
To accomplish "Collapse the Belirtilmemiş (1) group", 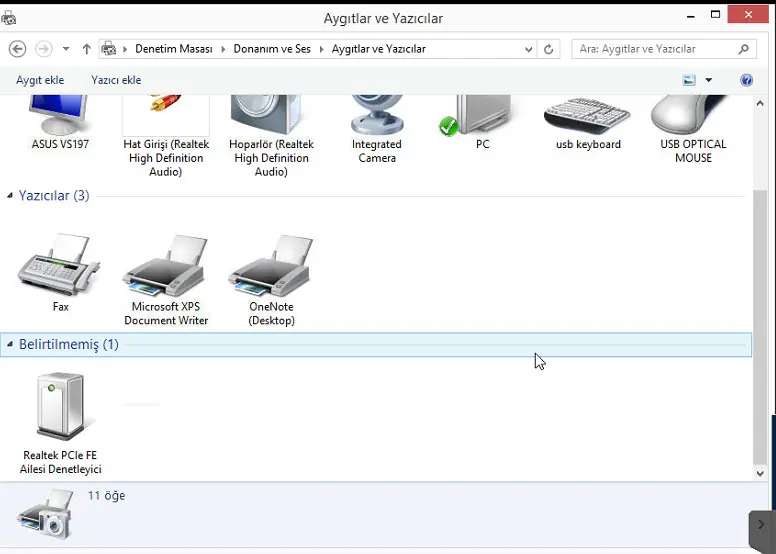I will pyautogui.click(x=10, y=345).
